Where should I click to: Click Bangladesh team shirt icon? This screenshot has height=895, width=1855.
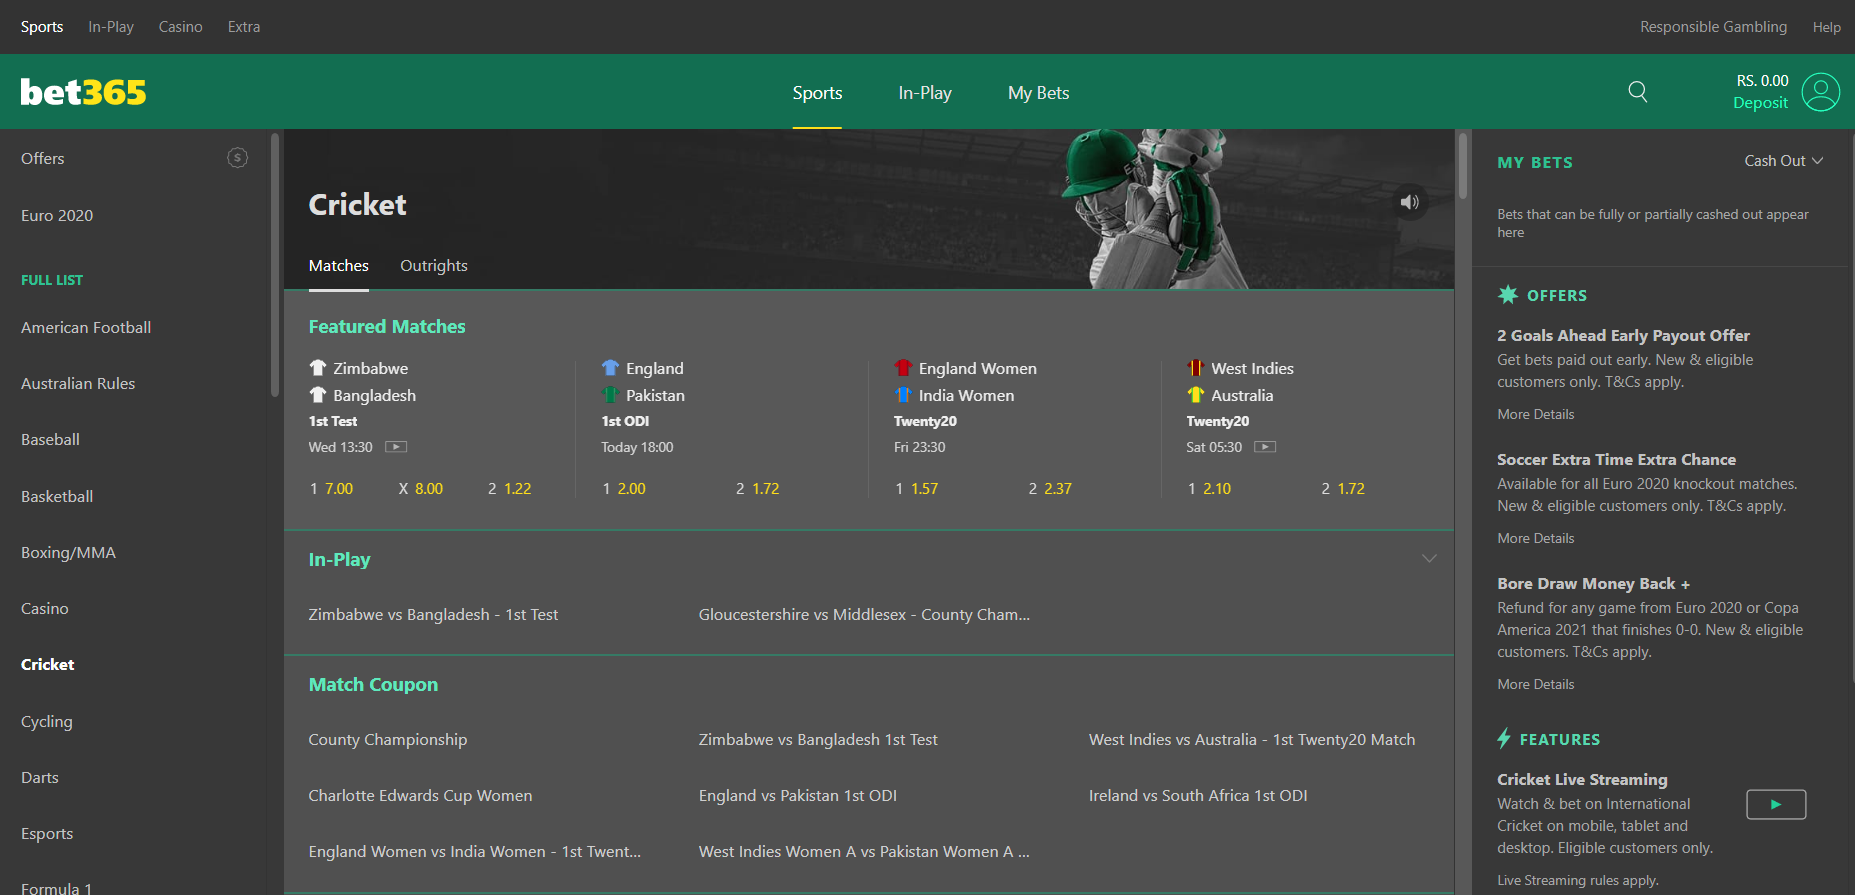318,395
